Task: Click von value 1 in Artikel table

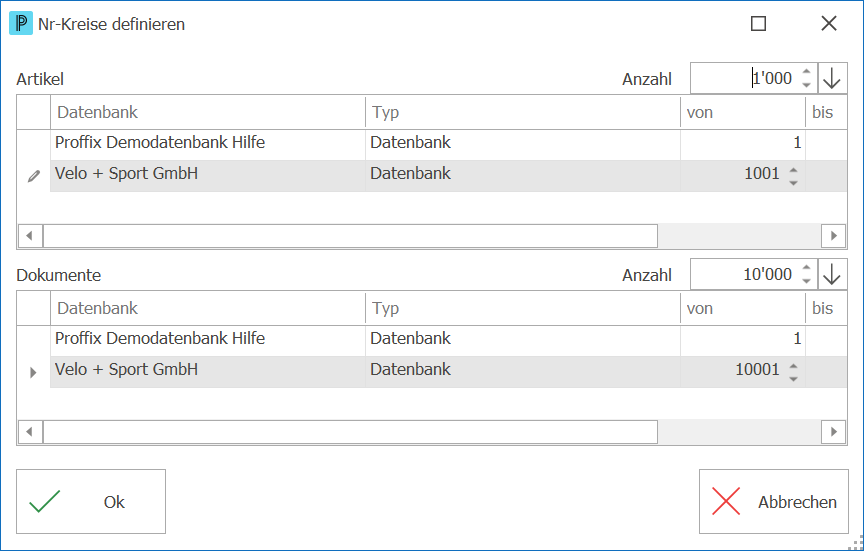Action: tap(743, 143)
